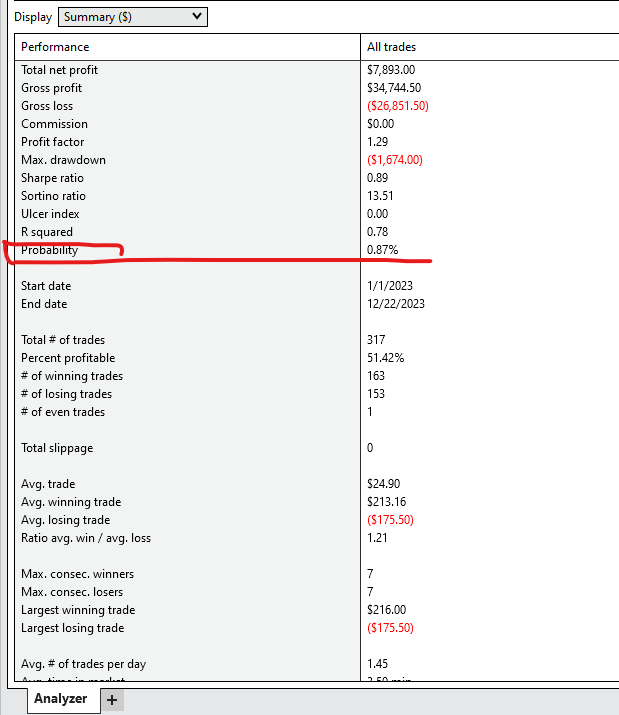Viewport: 619px width, 715px height.
Task: Click the 0.87% probability value
Action: pos(385,250)
